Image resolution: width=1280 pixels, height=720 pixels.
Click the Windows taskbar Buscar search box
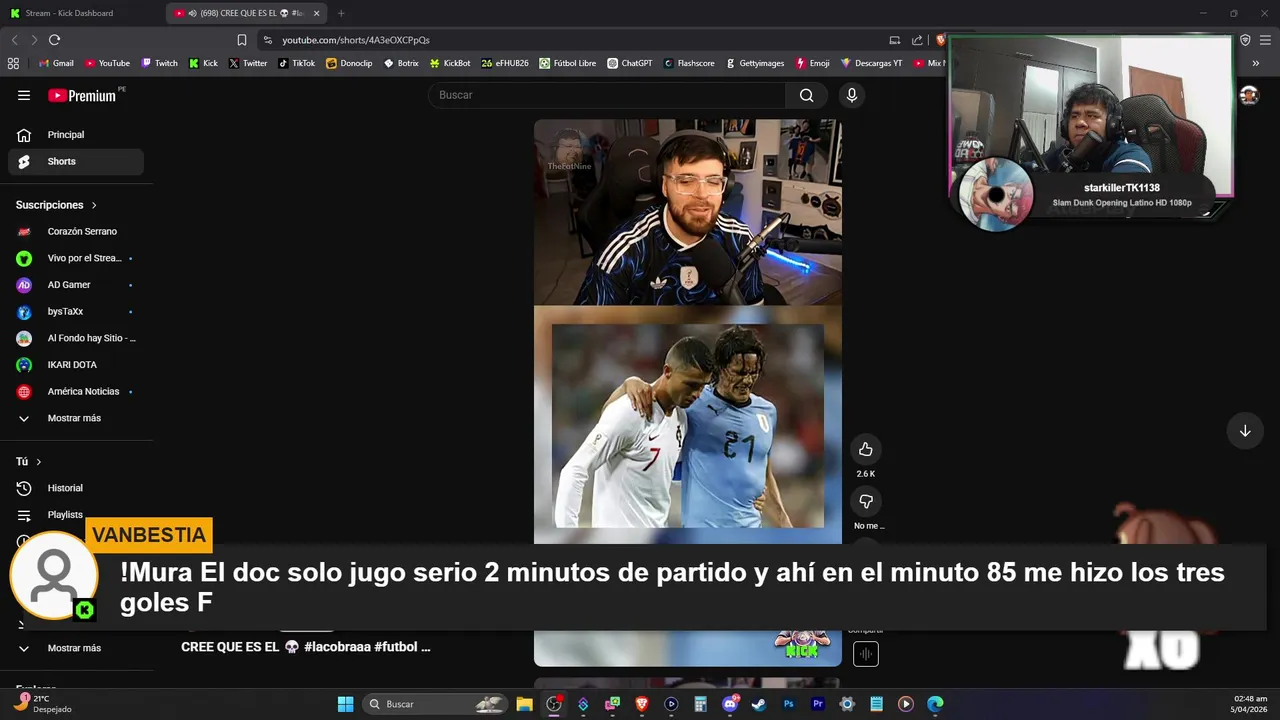coord(435,704)
